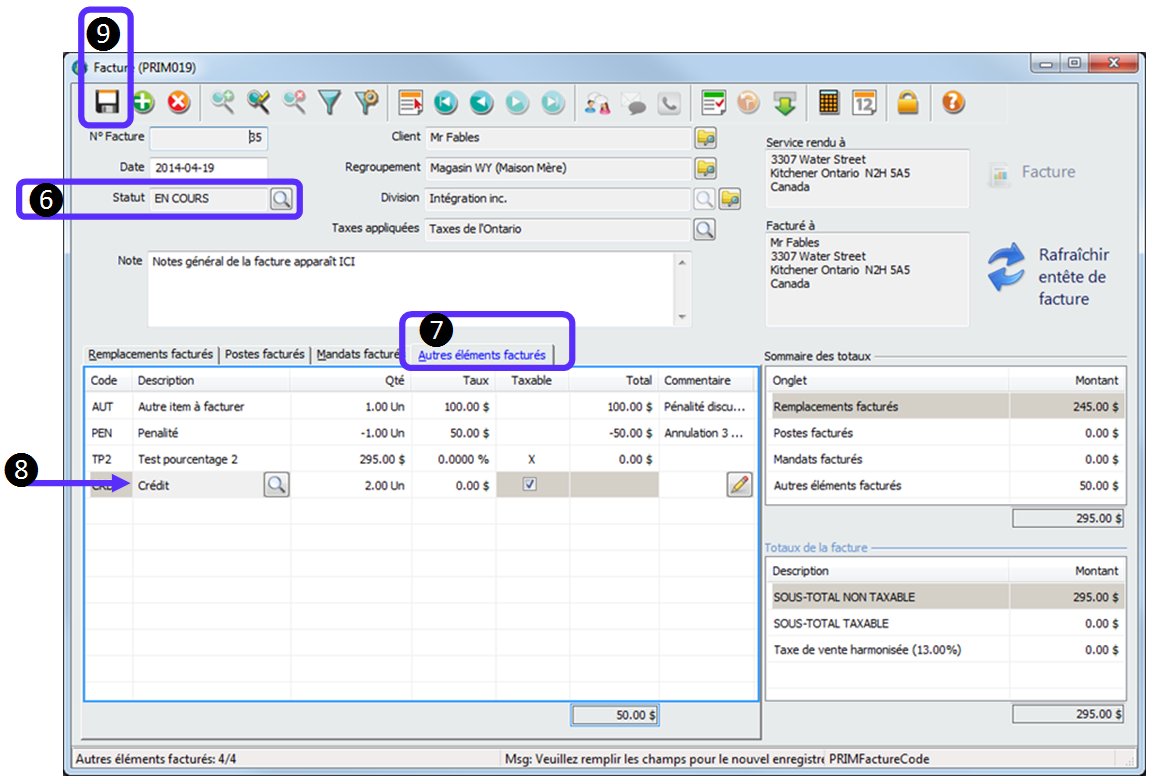
Task: Edit comment with pencil icon on Crédit row
Action: [739, 485]
